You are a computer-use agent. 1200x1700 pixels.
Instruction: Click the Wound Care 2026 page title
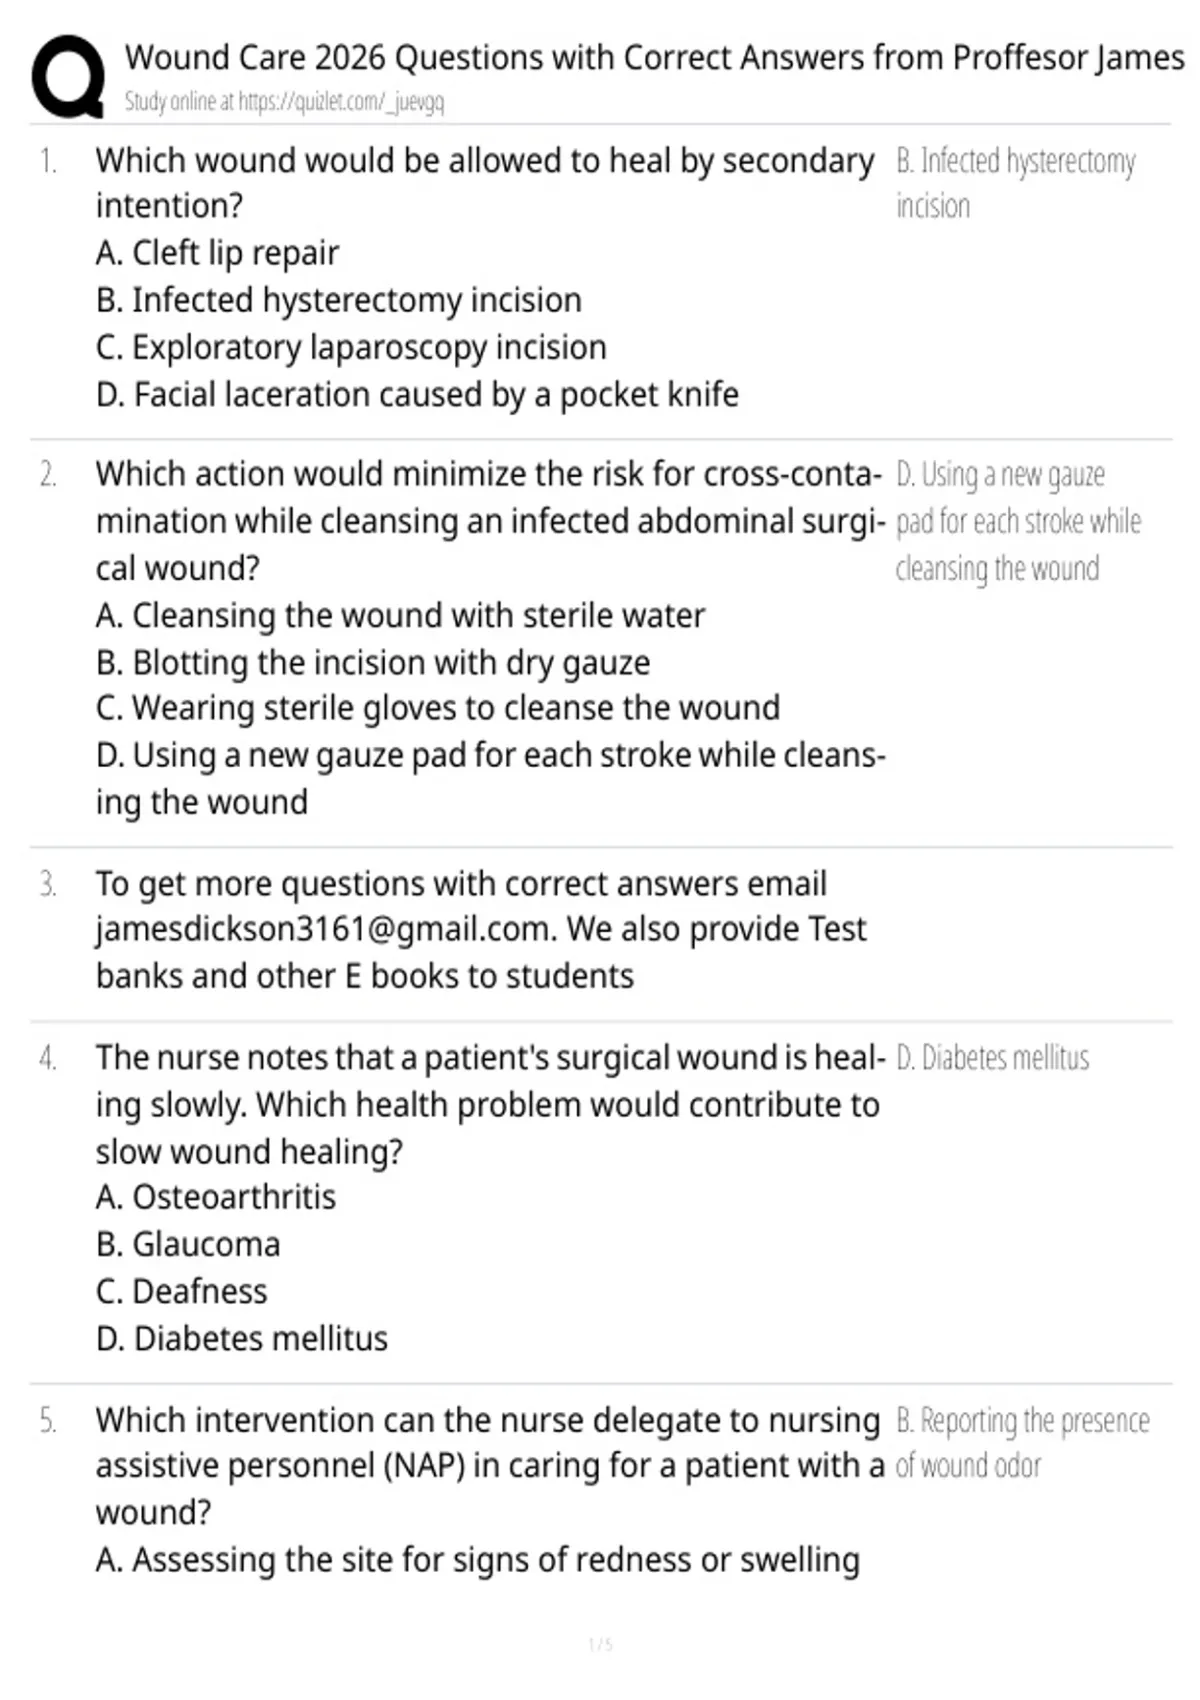pos(654,58)
